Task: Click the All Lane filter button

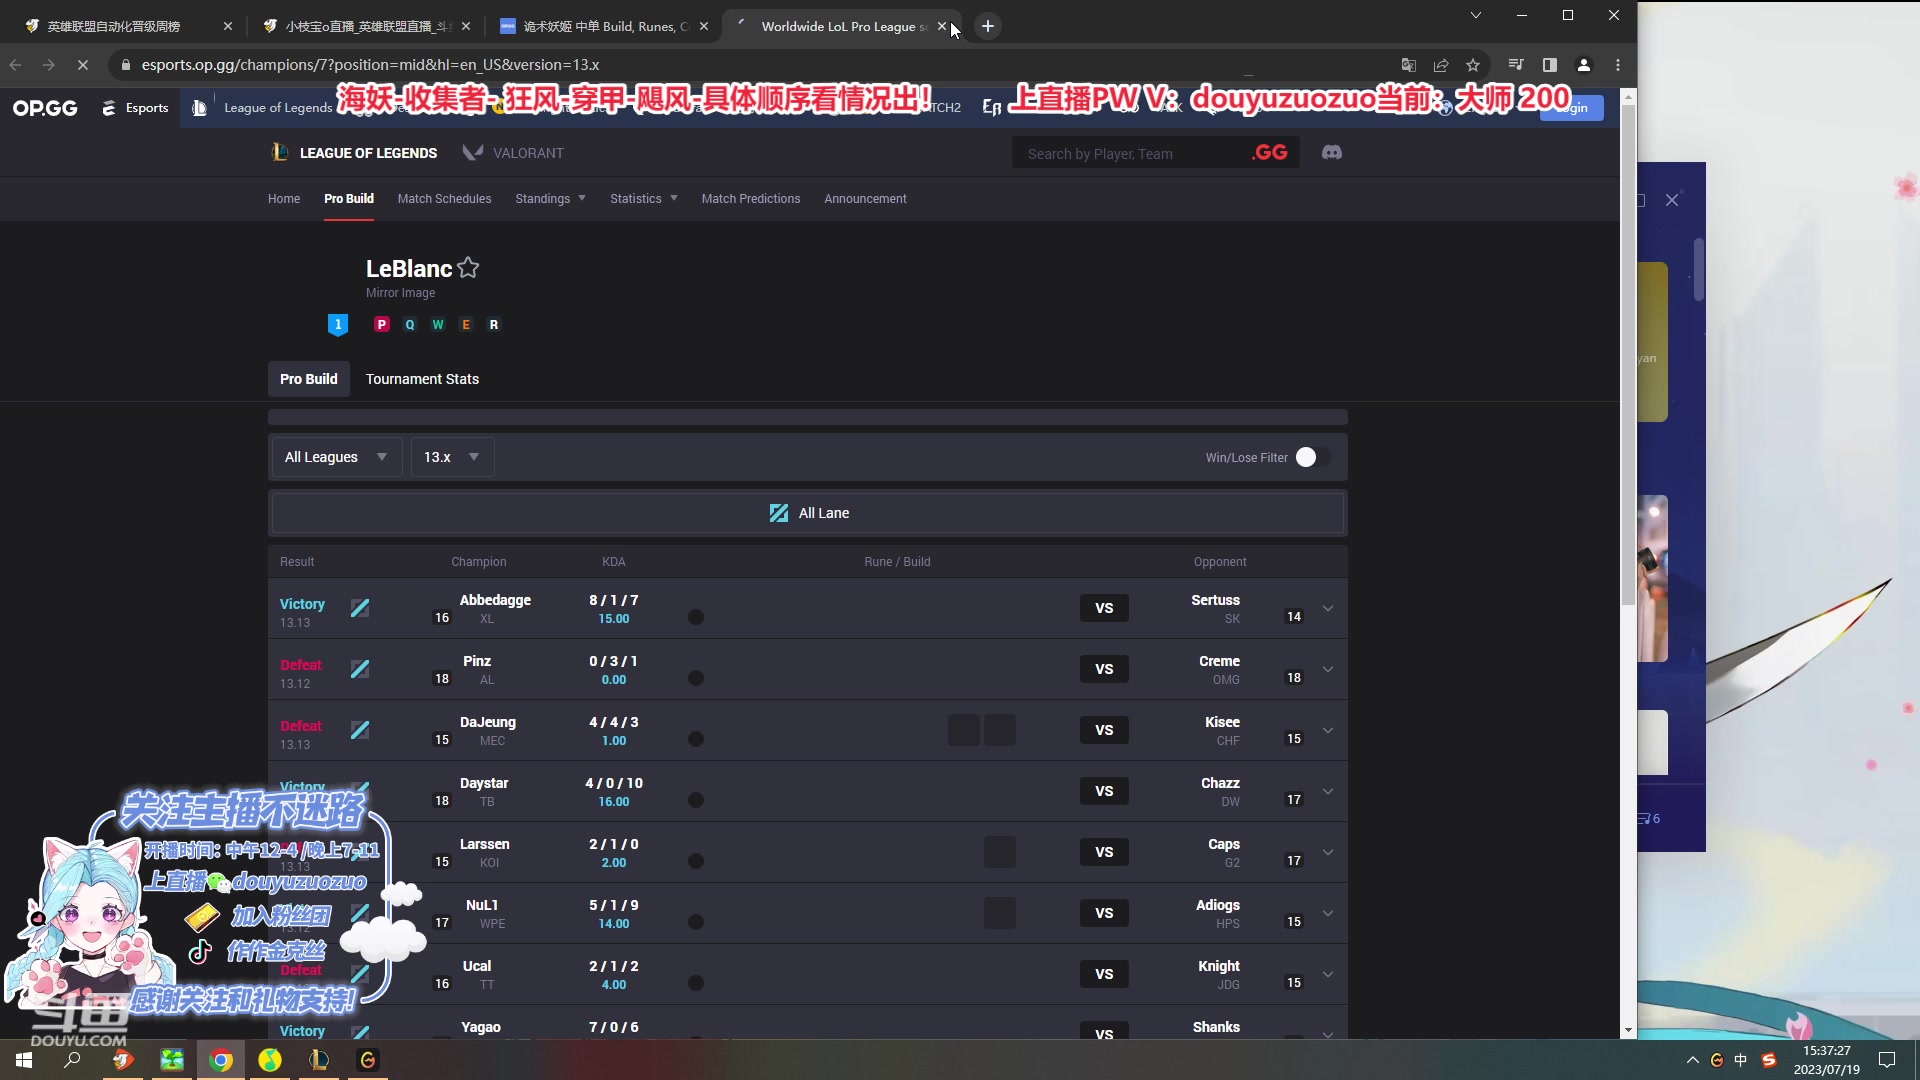Action: pos(808,513)
